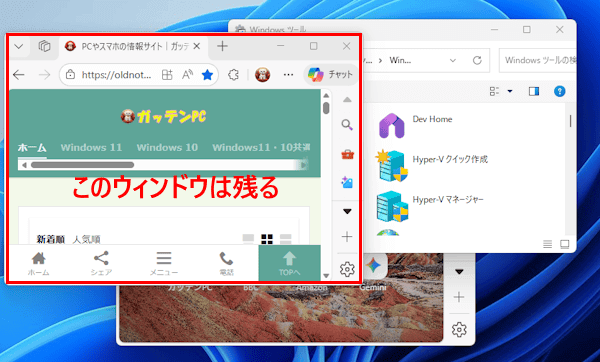Open Edge workspaces tab icon
The height and width of the screenshot is (362, 600).
tap(44, 46)
